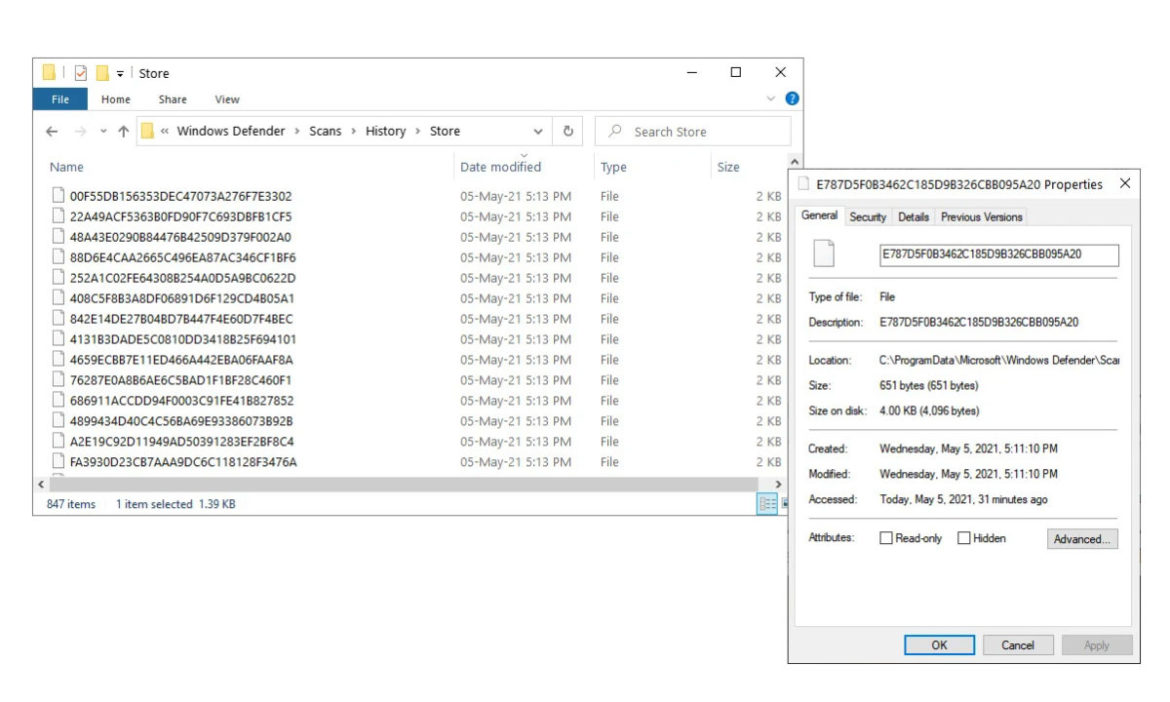Image resolution: width=1170 pixels, height=702 pixels.
Task: Click Cancel in the Properties dialog
Action: (x=1018, y=645)
